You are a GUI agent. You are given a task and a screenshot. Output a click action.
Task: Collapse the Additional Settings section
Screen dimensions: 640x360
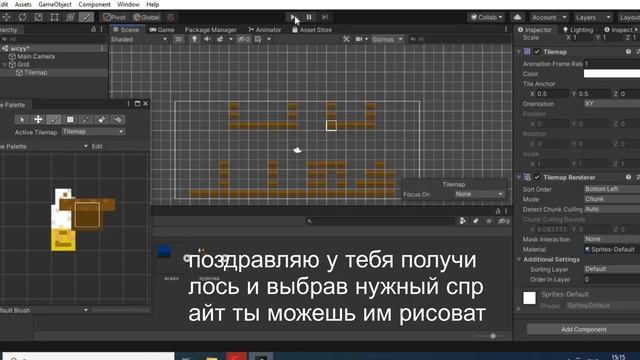click(519, 260)
